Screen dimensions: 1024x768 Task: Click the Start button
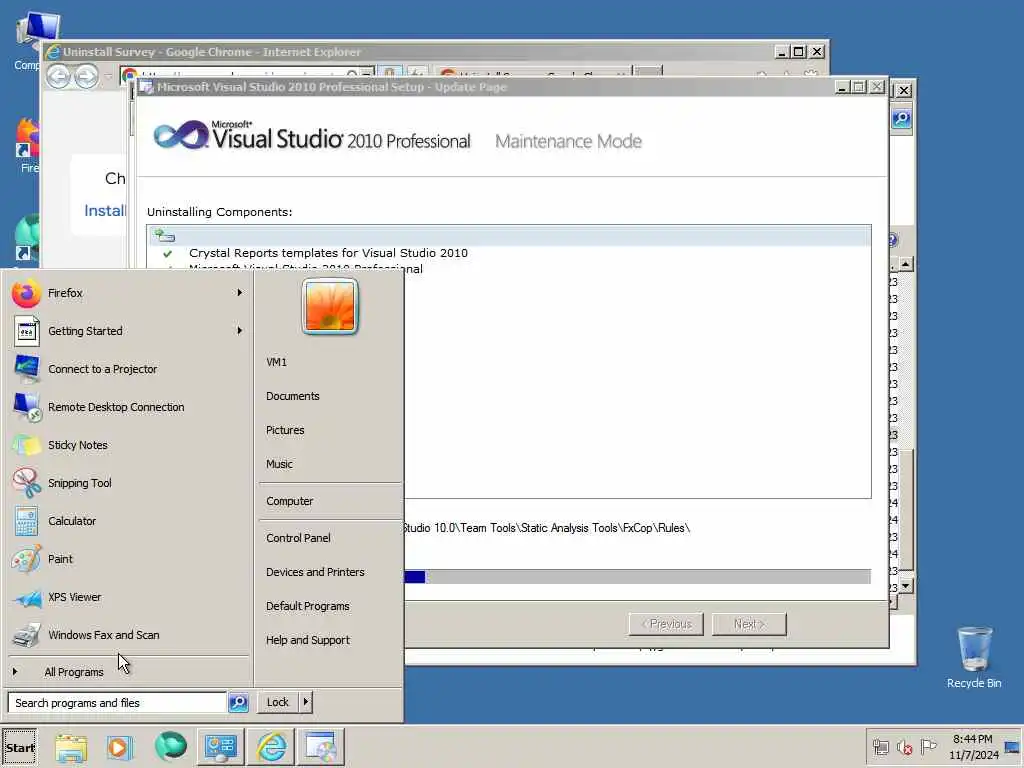(20, 748)
